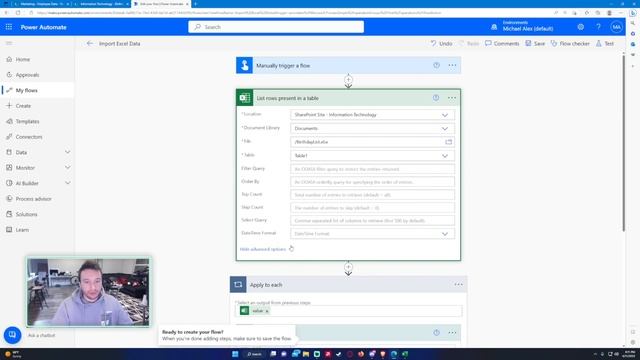Click the Test button
The height and width of the screenshot is (360, 640).
(x=605, y=43)
